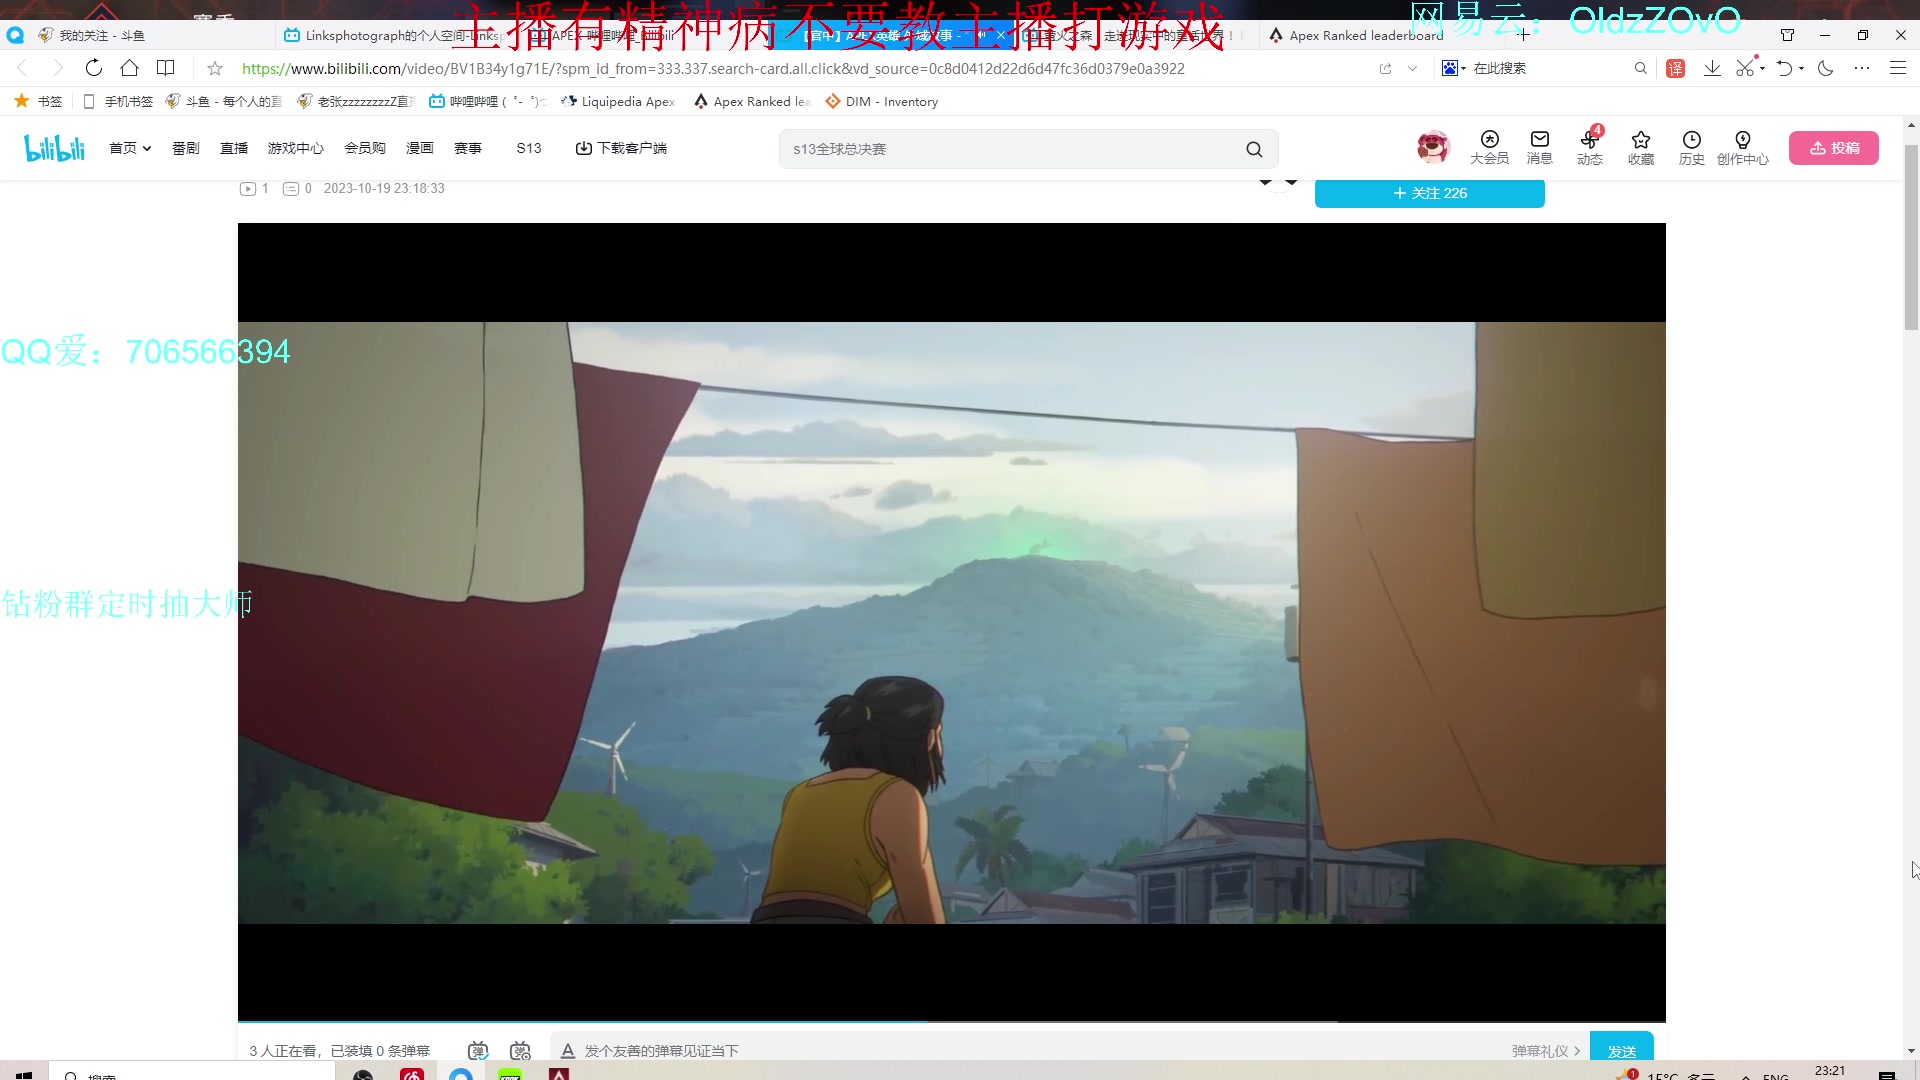Open 消息 messages icon

click(x=1540, y=148)
